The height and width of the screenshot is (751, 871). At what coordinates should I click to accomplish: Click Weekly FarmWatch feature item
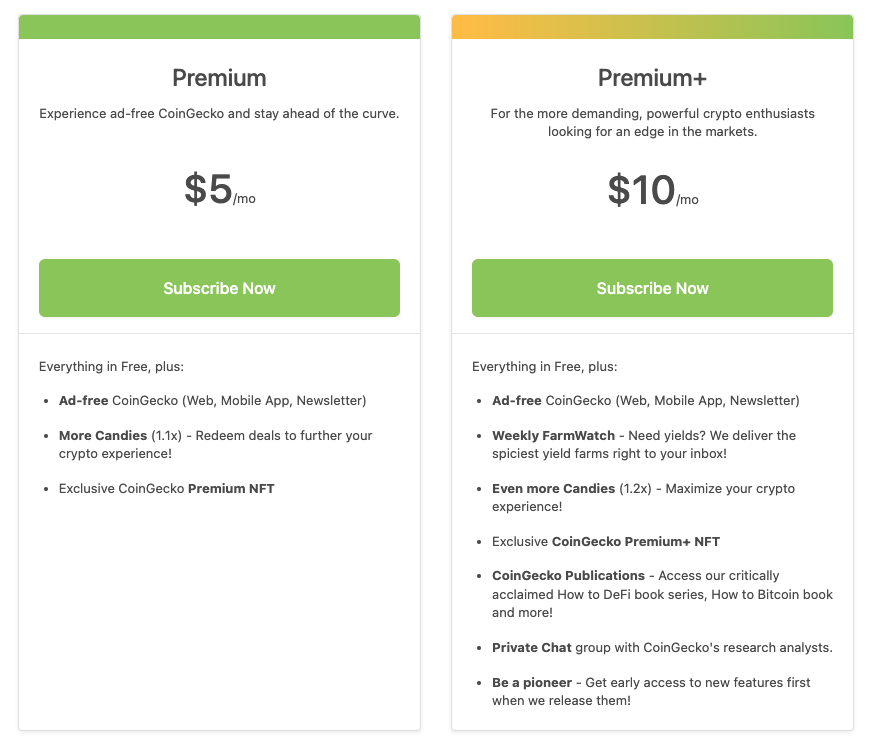[x=644, y=444]
